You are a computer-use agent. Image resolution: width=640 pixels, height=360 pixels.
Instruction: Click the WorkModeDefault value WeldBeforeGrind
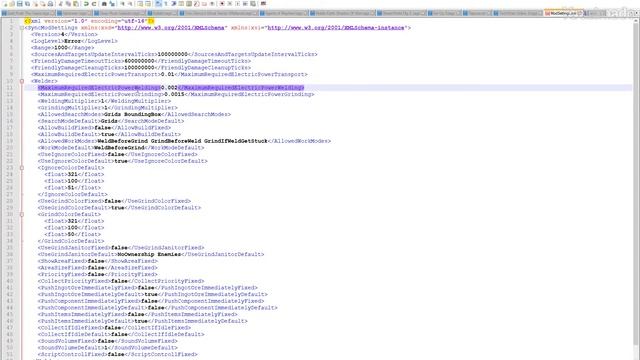[119, 148]
